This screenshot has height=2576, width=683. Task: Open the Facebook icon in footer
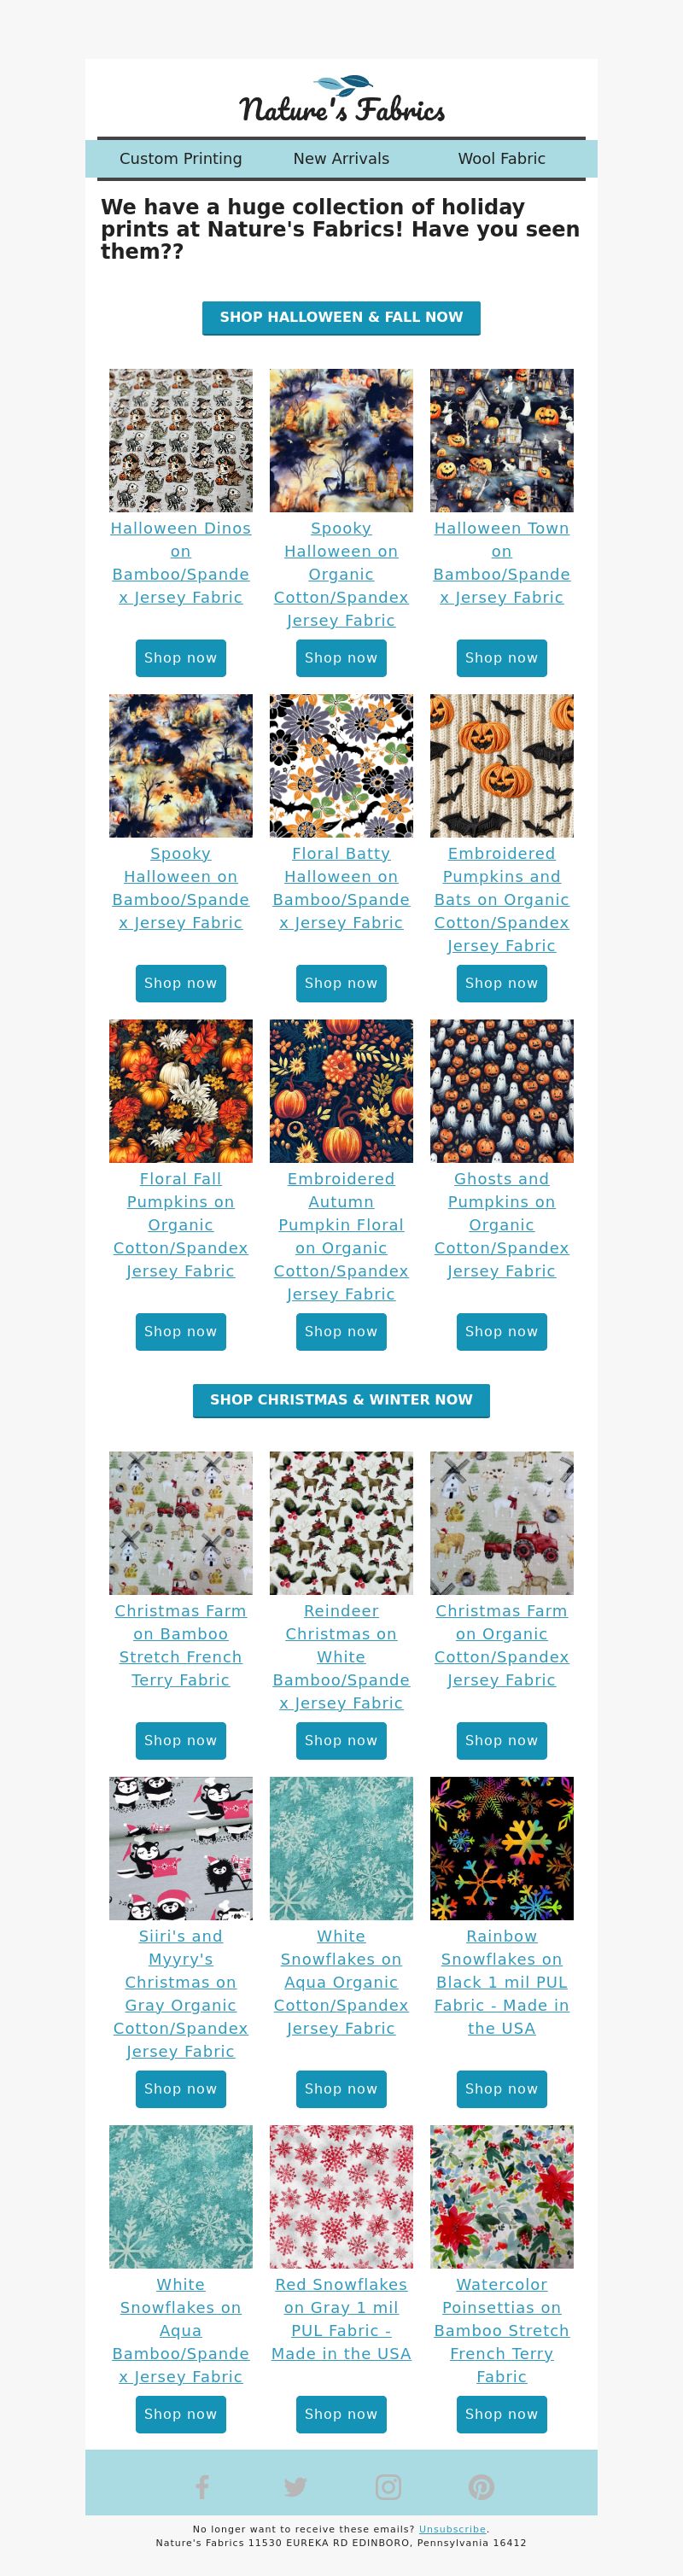tap(202, 2486)
